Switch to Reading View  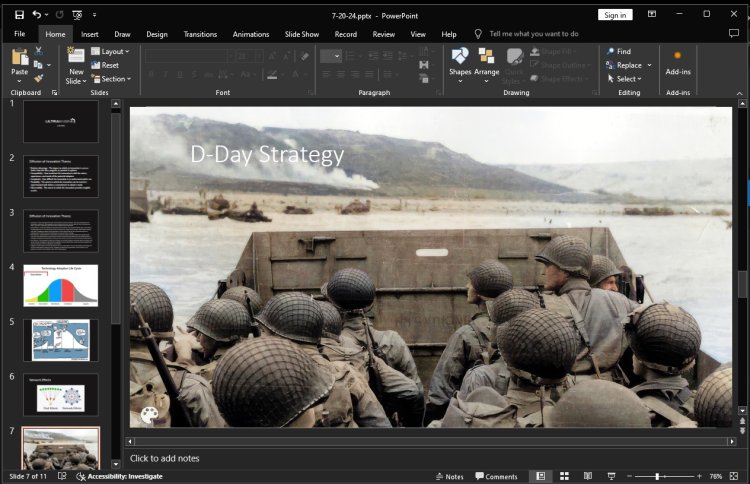tap(588, 476)
